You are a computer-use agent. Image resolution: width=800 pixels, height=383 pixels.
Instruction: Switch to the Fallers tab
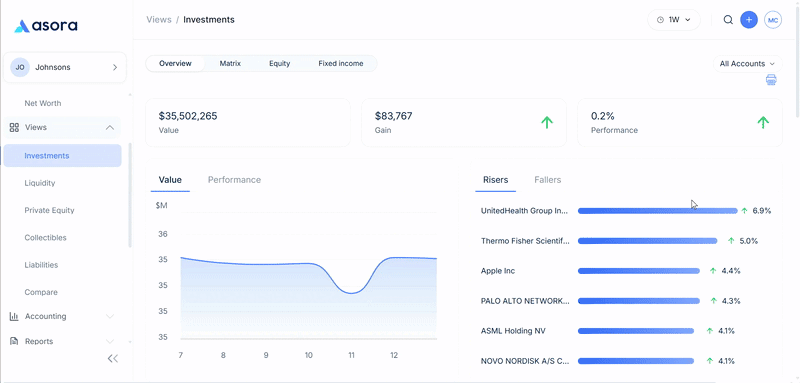547,180
